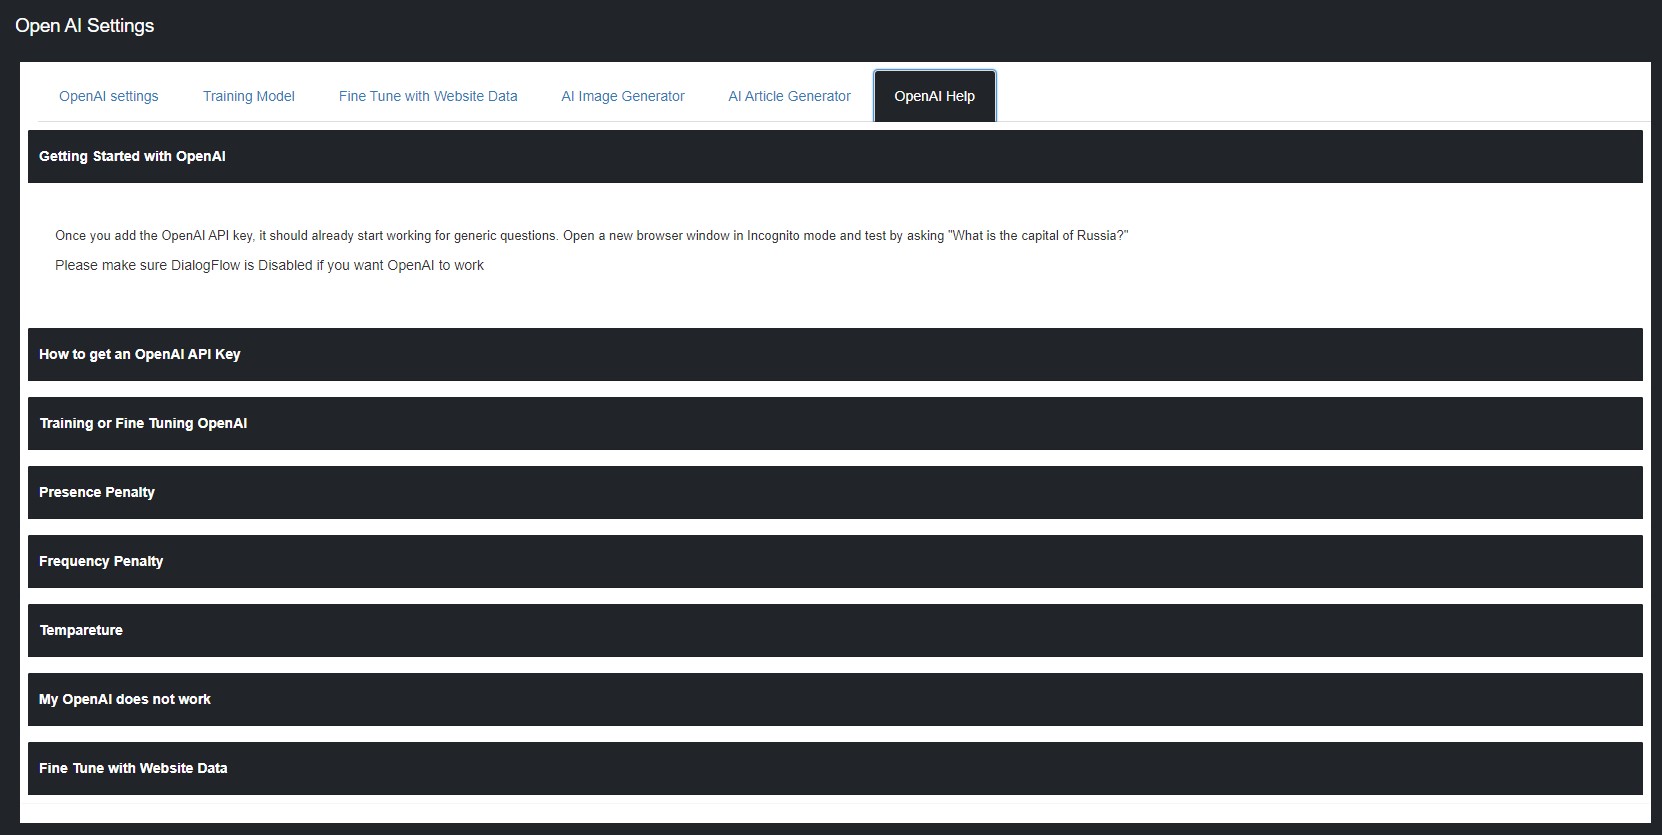Image resolution: width=1662 pixels, height=835 pixels.
Task: Click the Open AI Settings page heading
Action: (x=85, y=26)
